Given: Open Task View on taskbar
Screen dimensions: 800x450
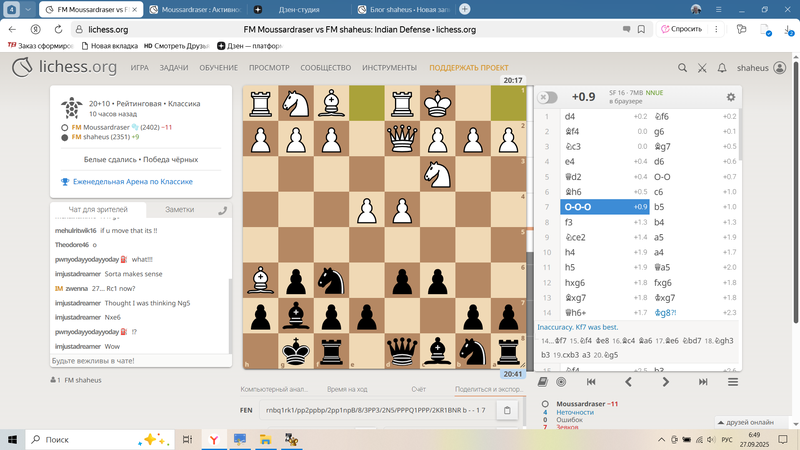Looking at the screenshot, I should [x=187, y=439].
